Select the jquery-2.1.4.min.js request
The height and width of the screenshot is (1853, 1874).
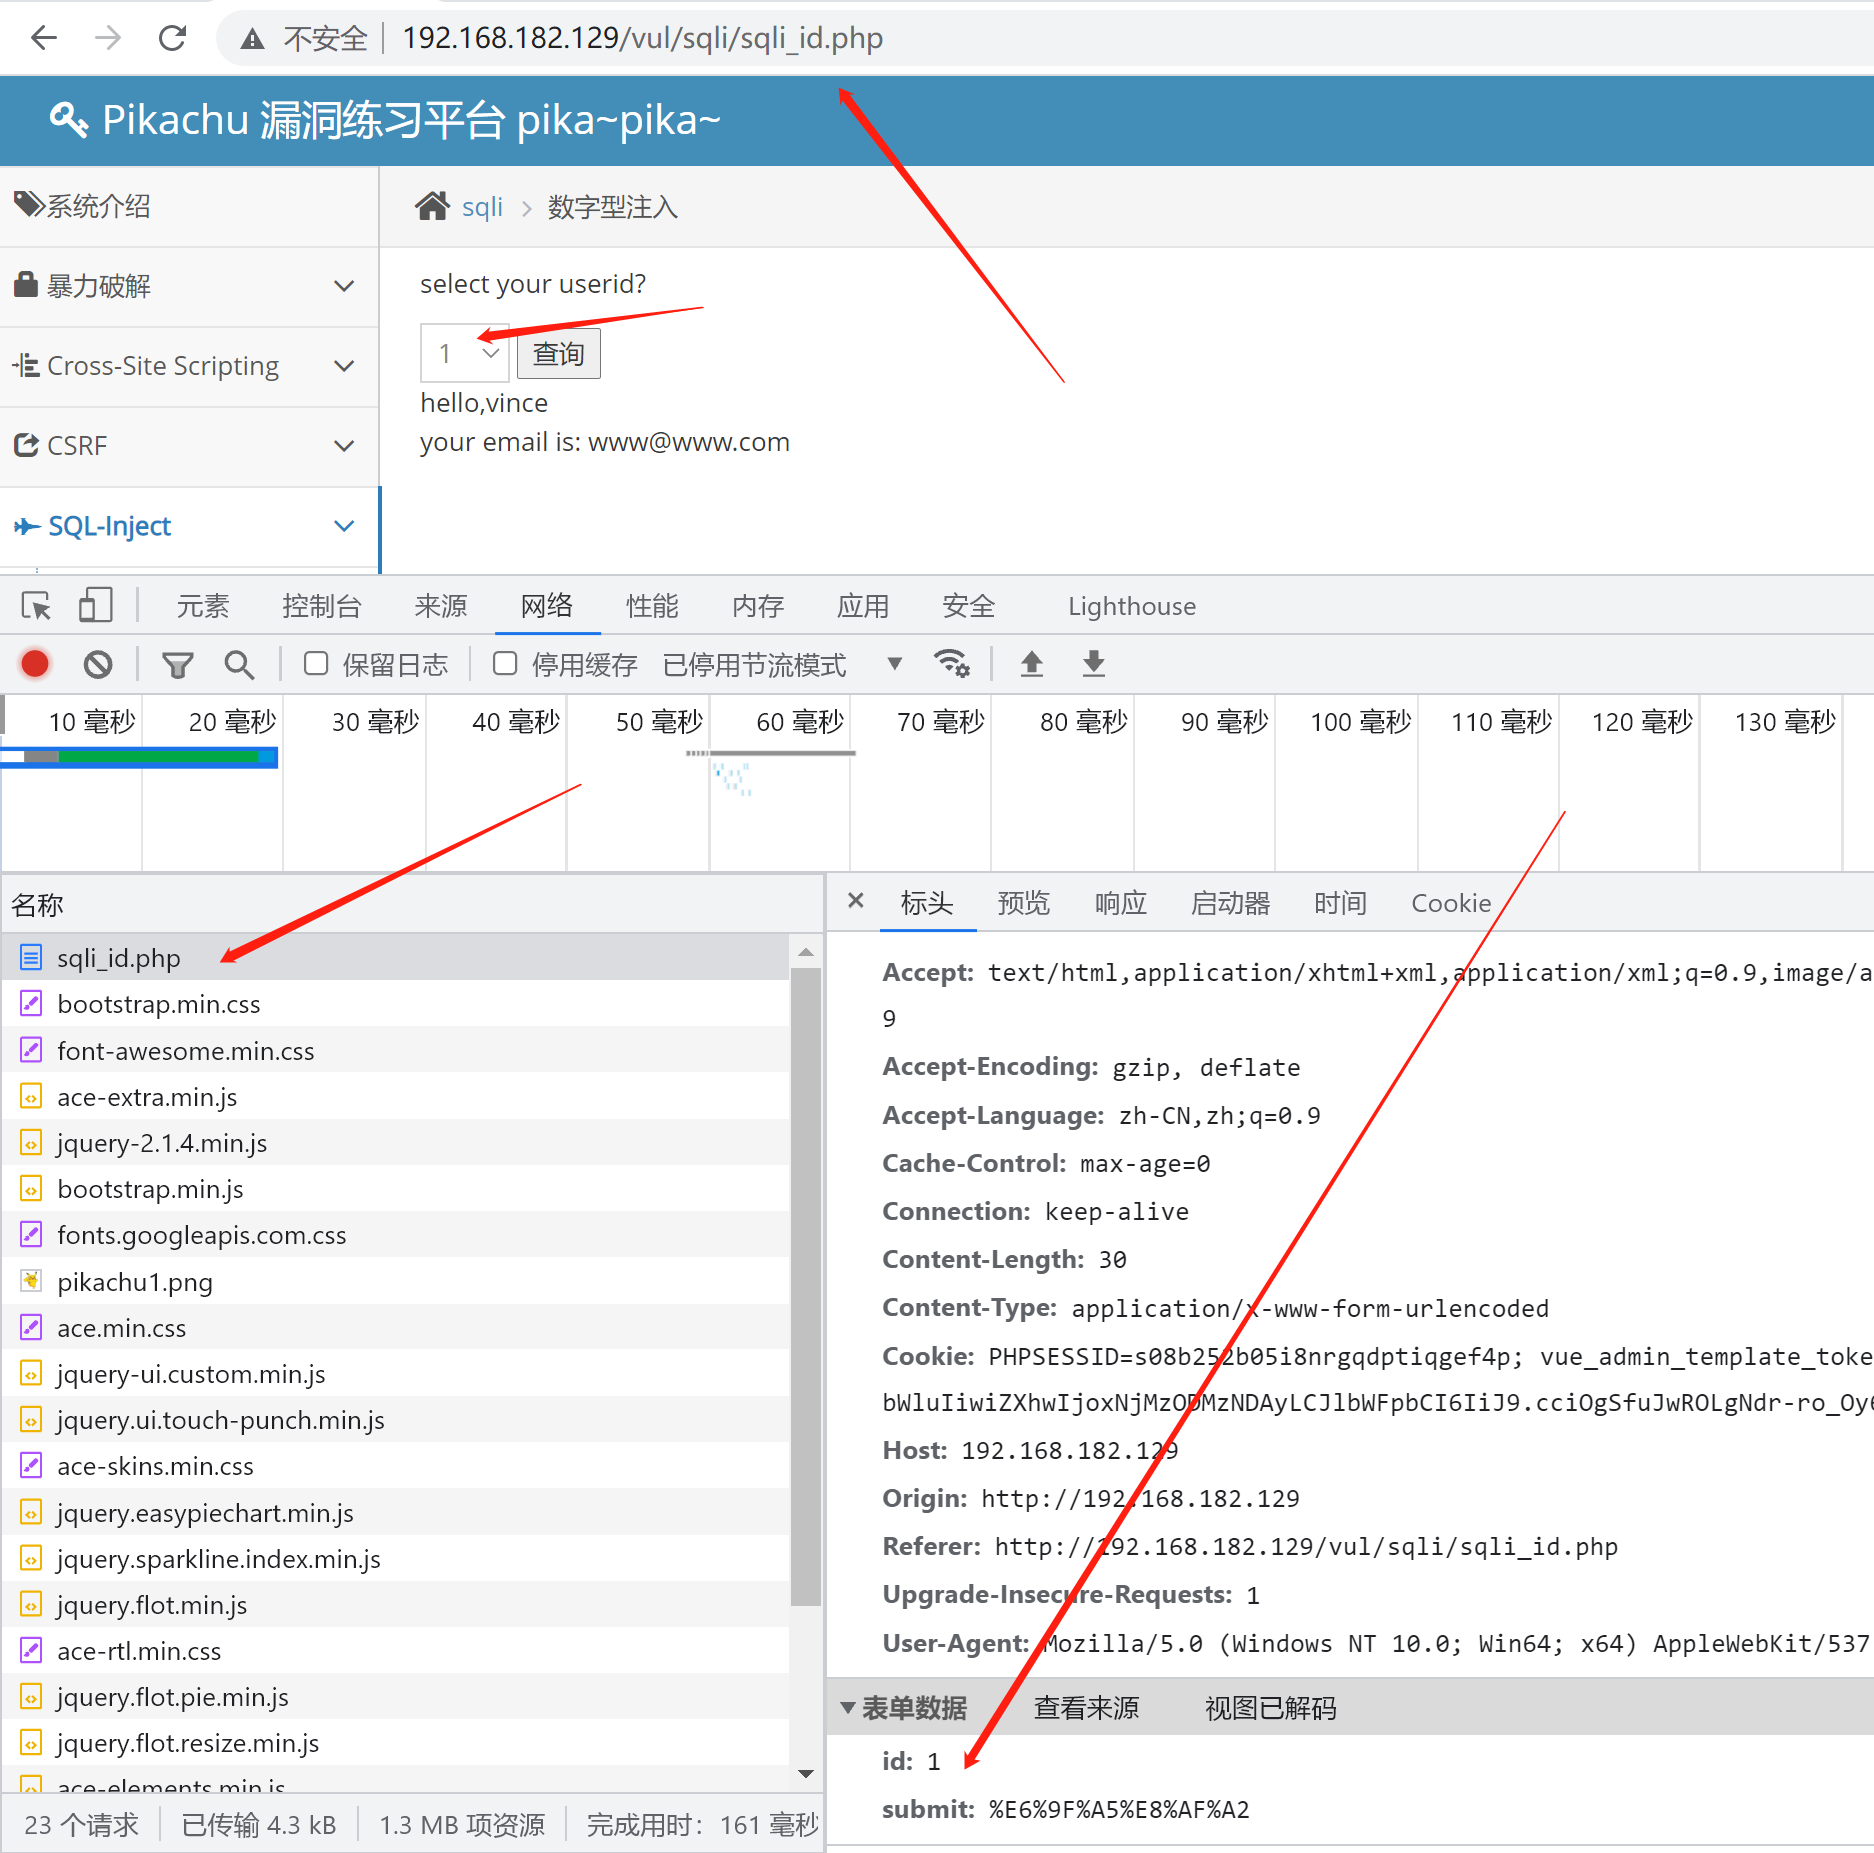click(396, 1143)
